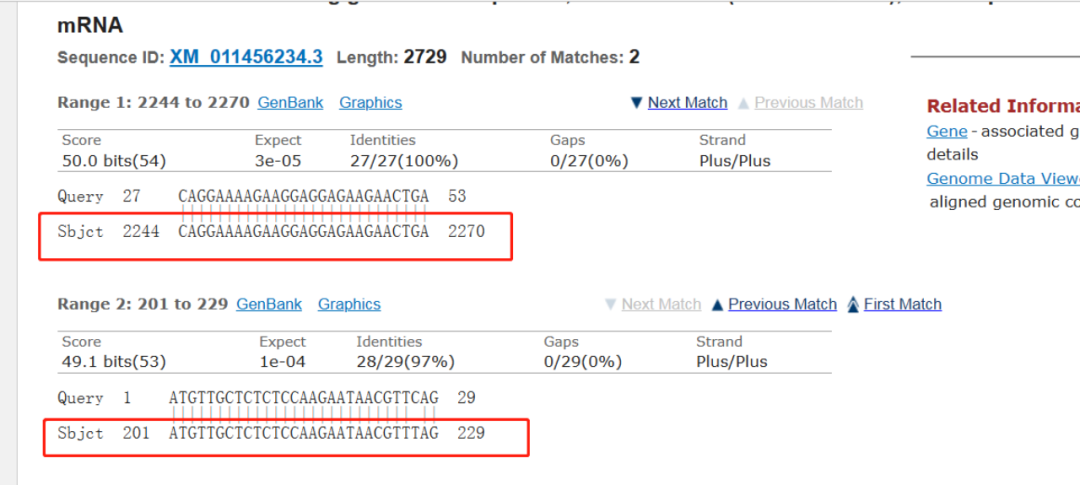Click the Sbjct sequence starting at 201
Image resolution: width=1080 pixels, height=485 pixels.
click(304, 433)
